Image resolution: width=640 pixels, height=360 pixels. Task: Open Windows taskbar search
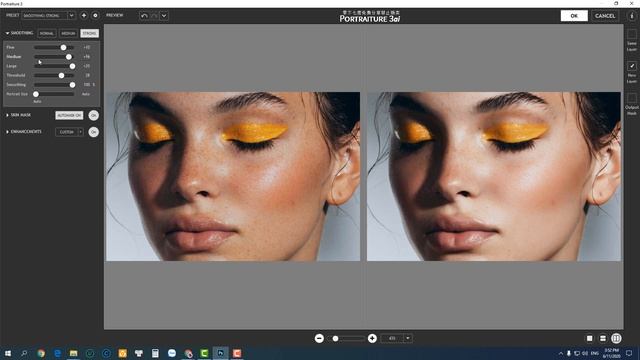point(24,353)
